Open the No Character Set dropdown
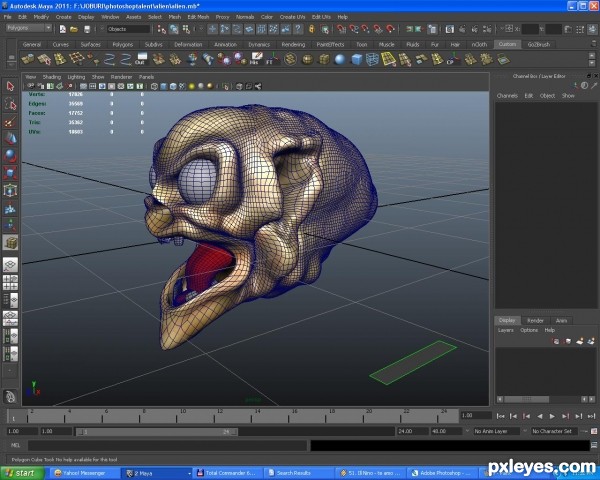This screenshot has width=600, height=480. (x=553, y=431)
